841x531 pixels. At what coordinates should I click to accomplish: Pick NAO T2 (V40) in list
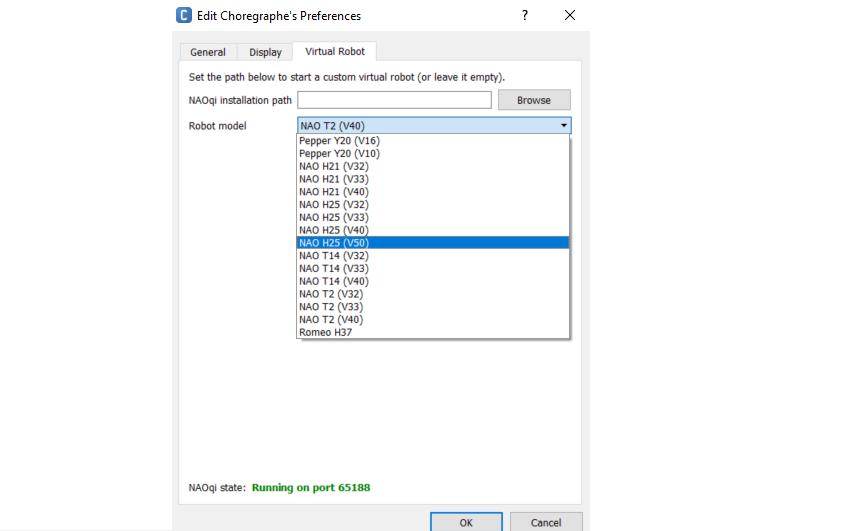[x=433, y=320]
